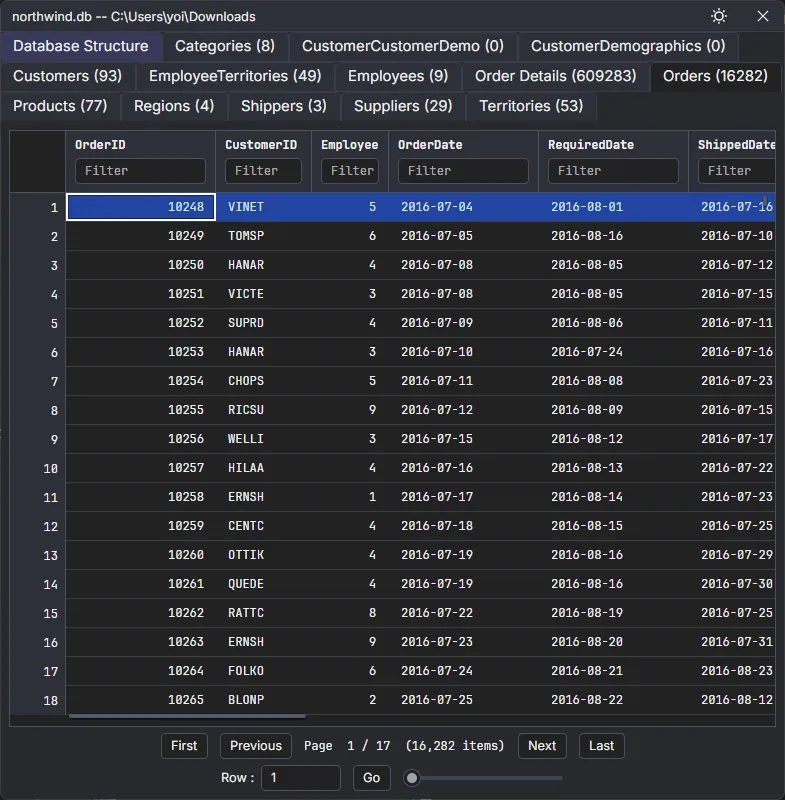
Task: Select customer cell VICTE
Action: [263, 294]
